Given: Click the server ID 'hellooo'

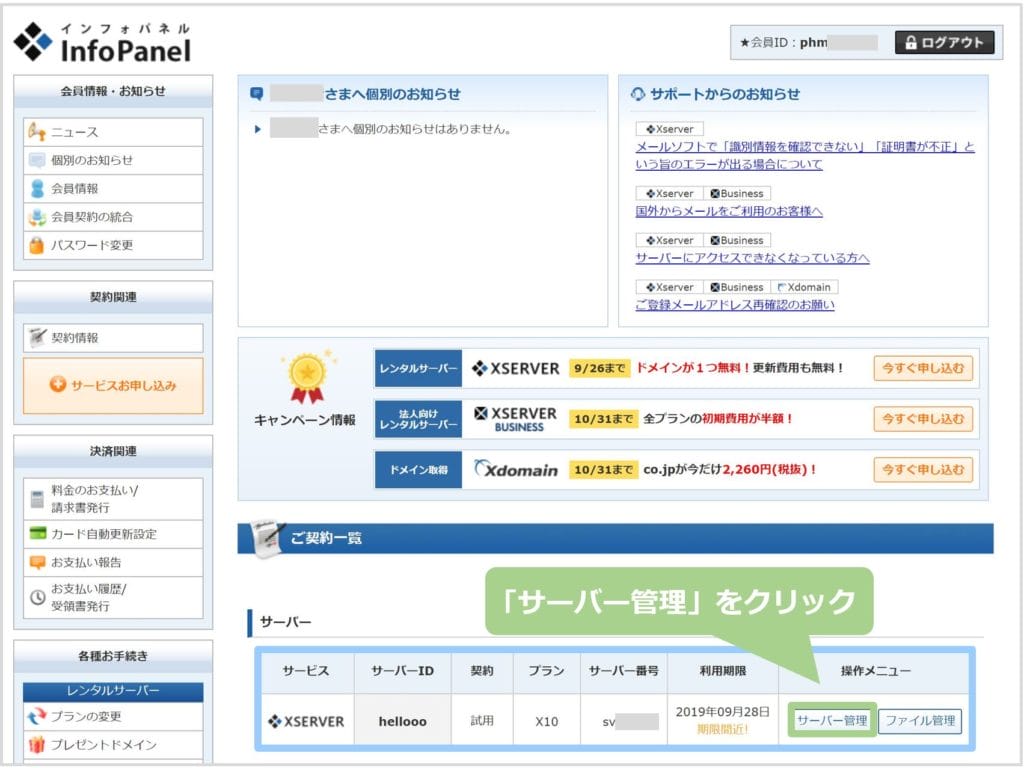Looking at the screenshot, I should [x=402, y=722].
